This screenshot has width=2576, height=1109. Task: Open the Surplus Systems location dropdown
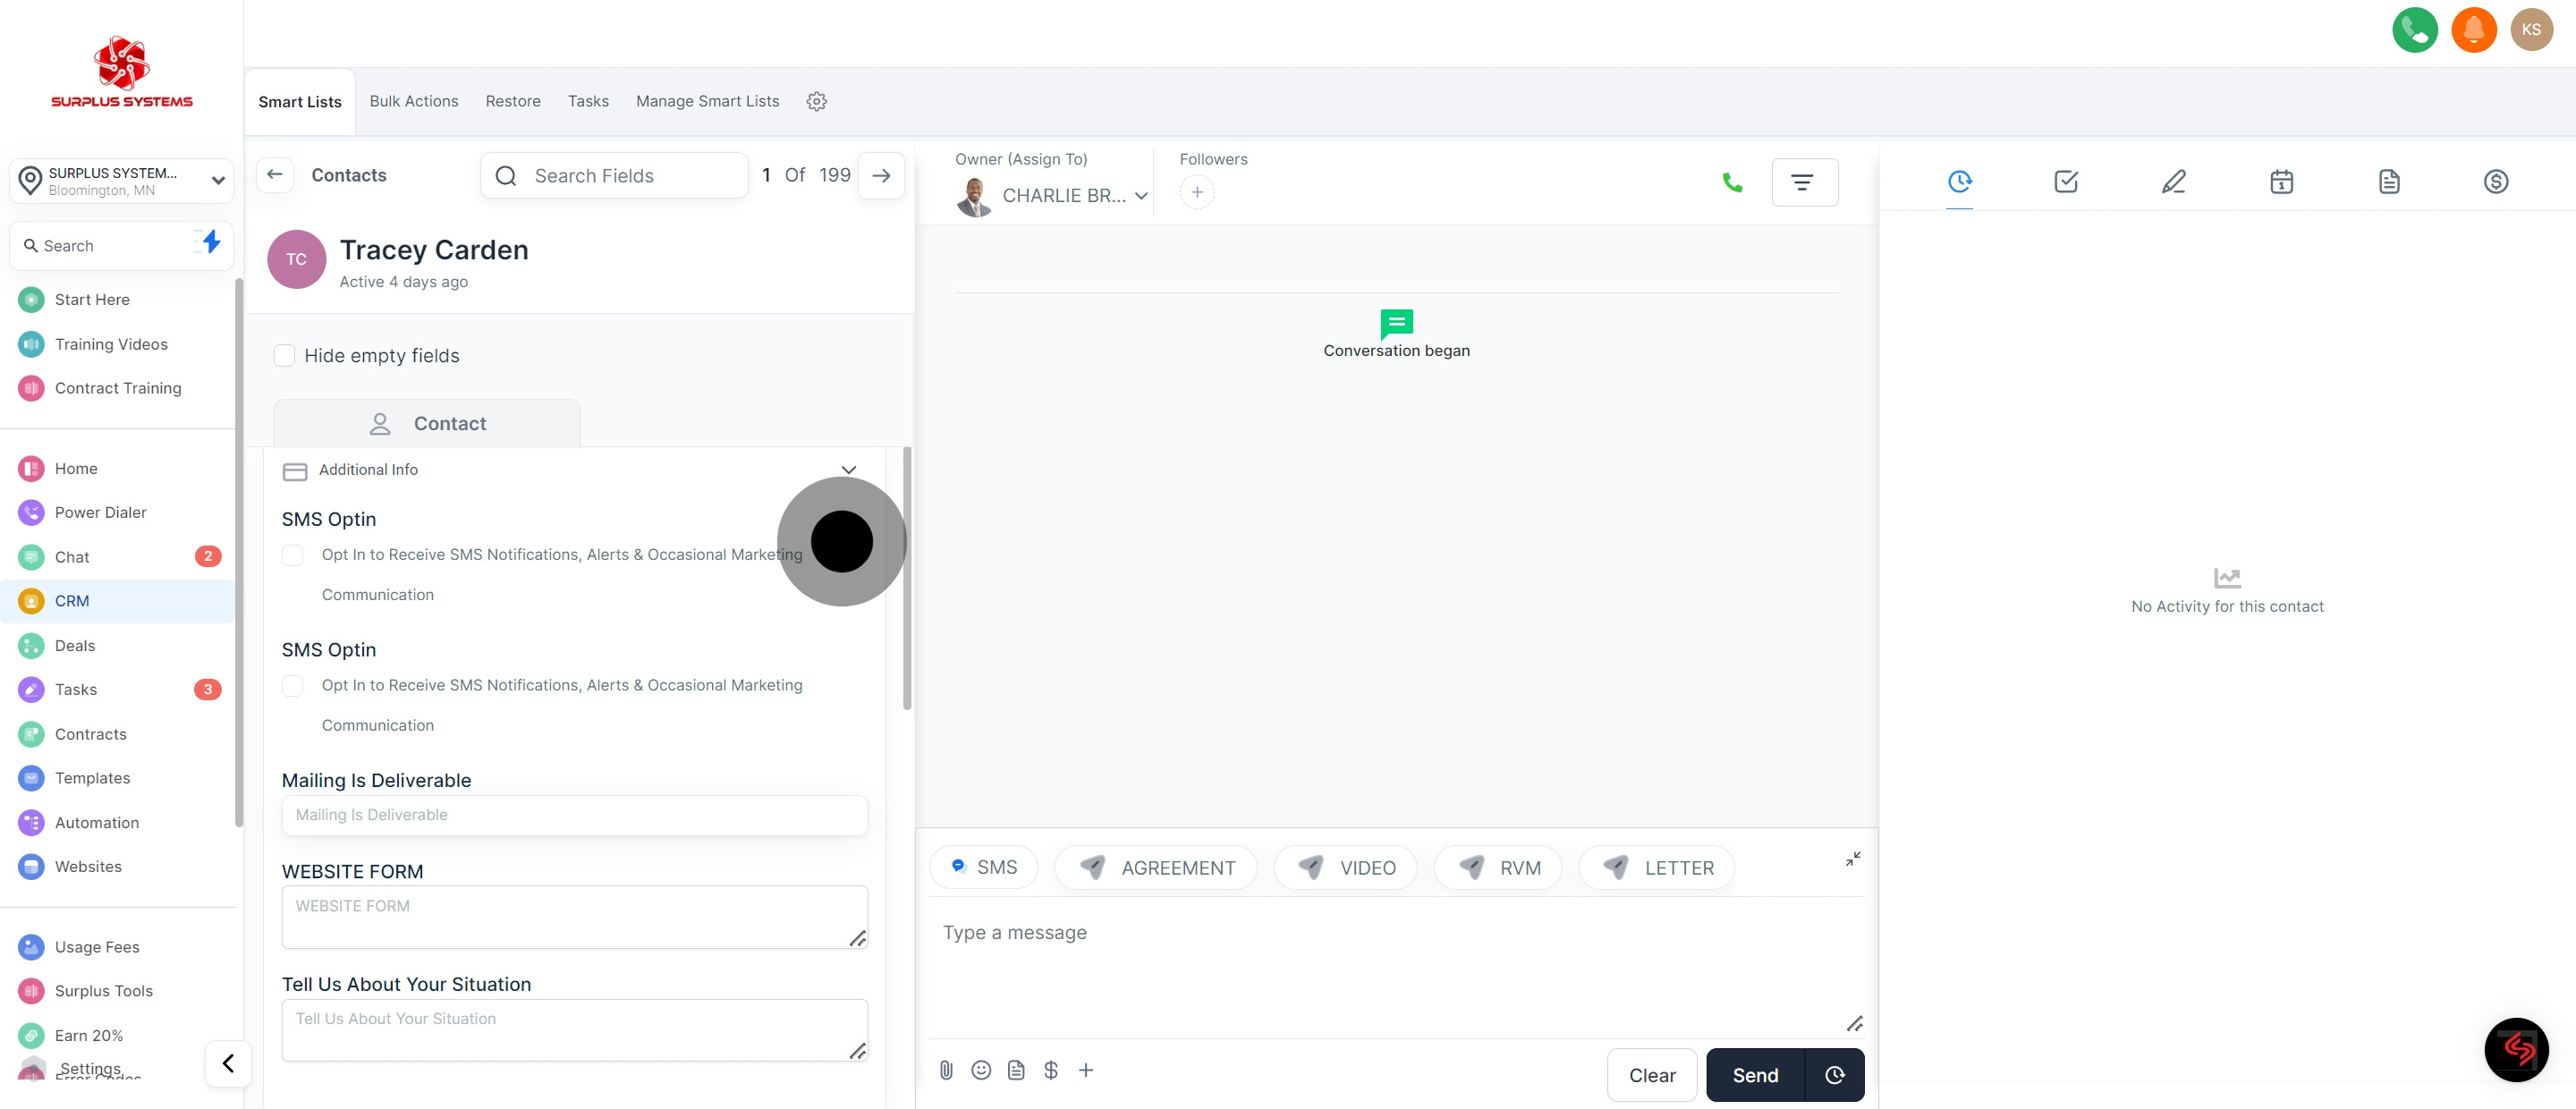coord(122,180)
